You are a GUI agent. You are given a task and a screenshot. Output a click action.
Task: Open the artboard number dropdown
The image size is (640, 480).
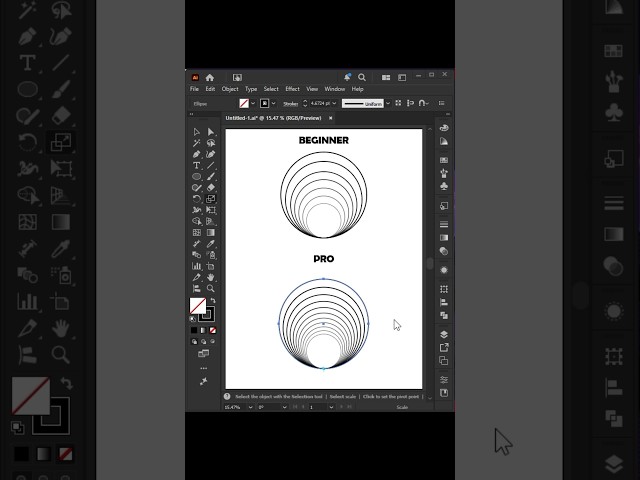point(331,407)
